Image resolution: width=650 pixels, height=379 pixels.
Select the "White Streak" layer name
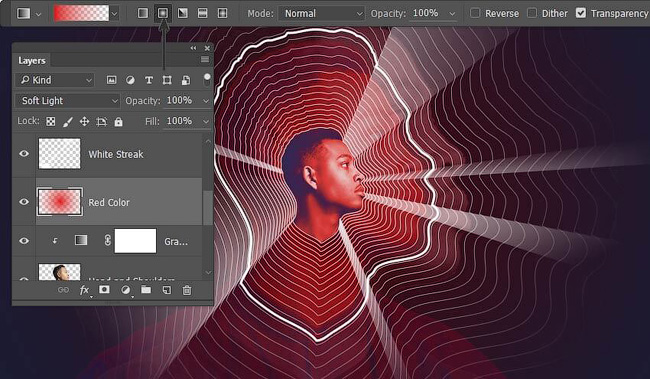pyautogui.click(x=116, y=154)
